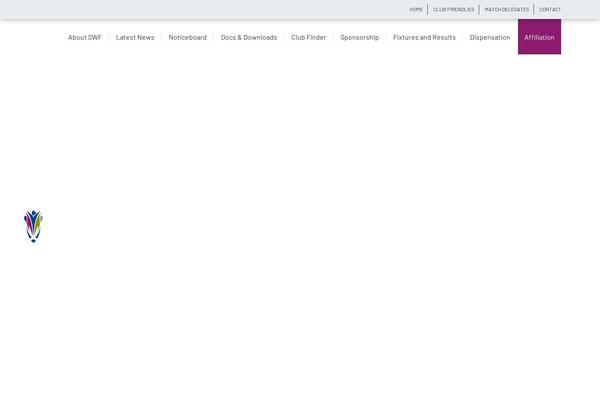Open the About SWF menu

pos(85,37)
